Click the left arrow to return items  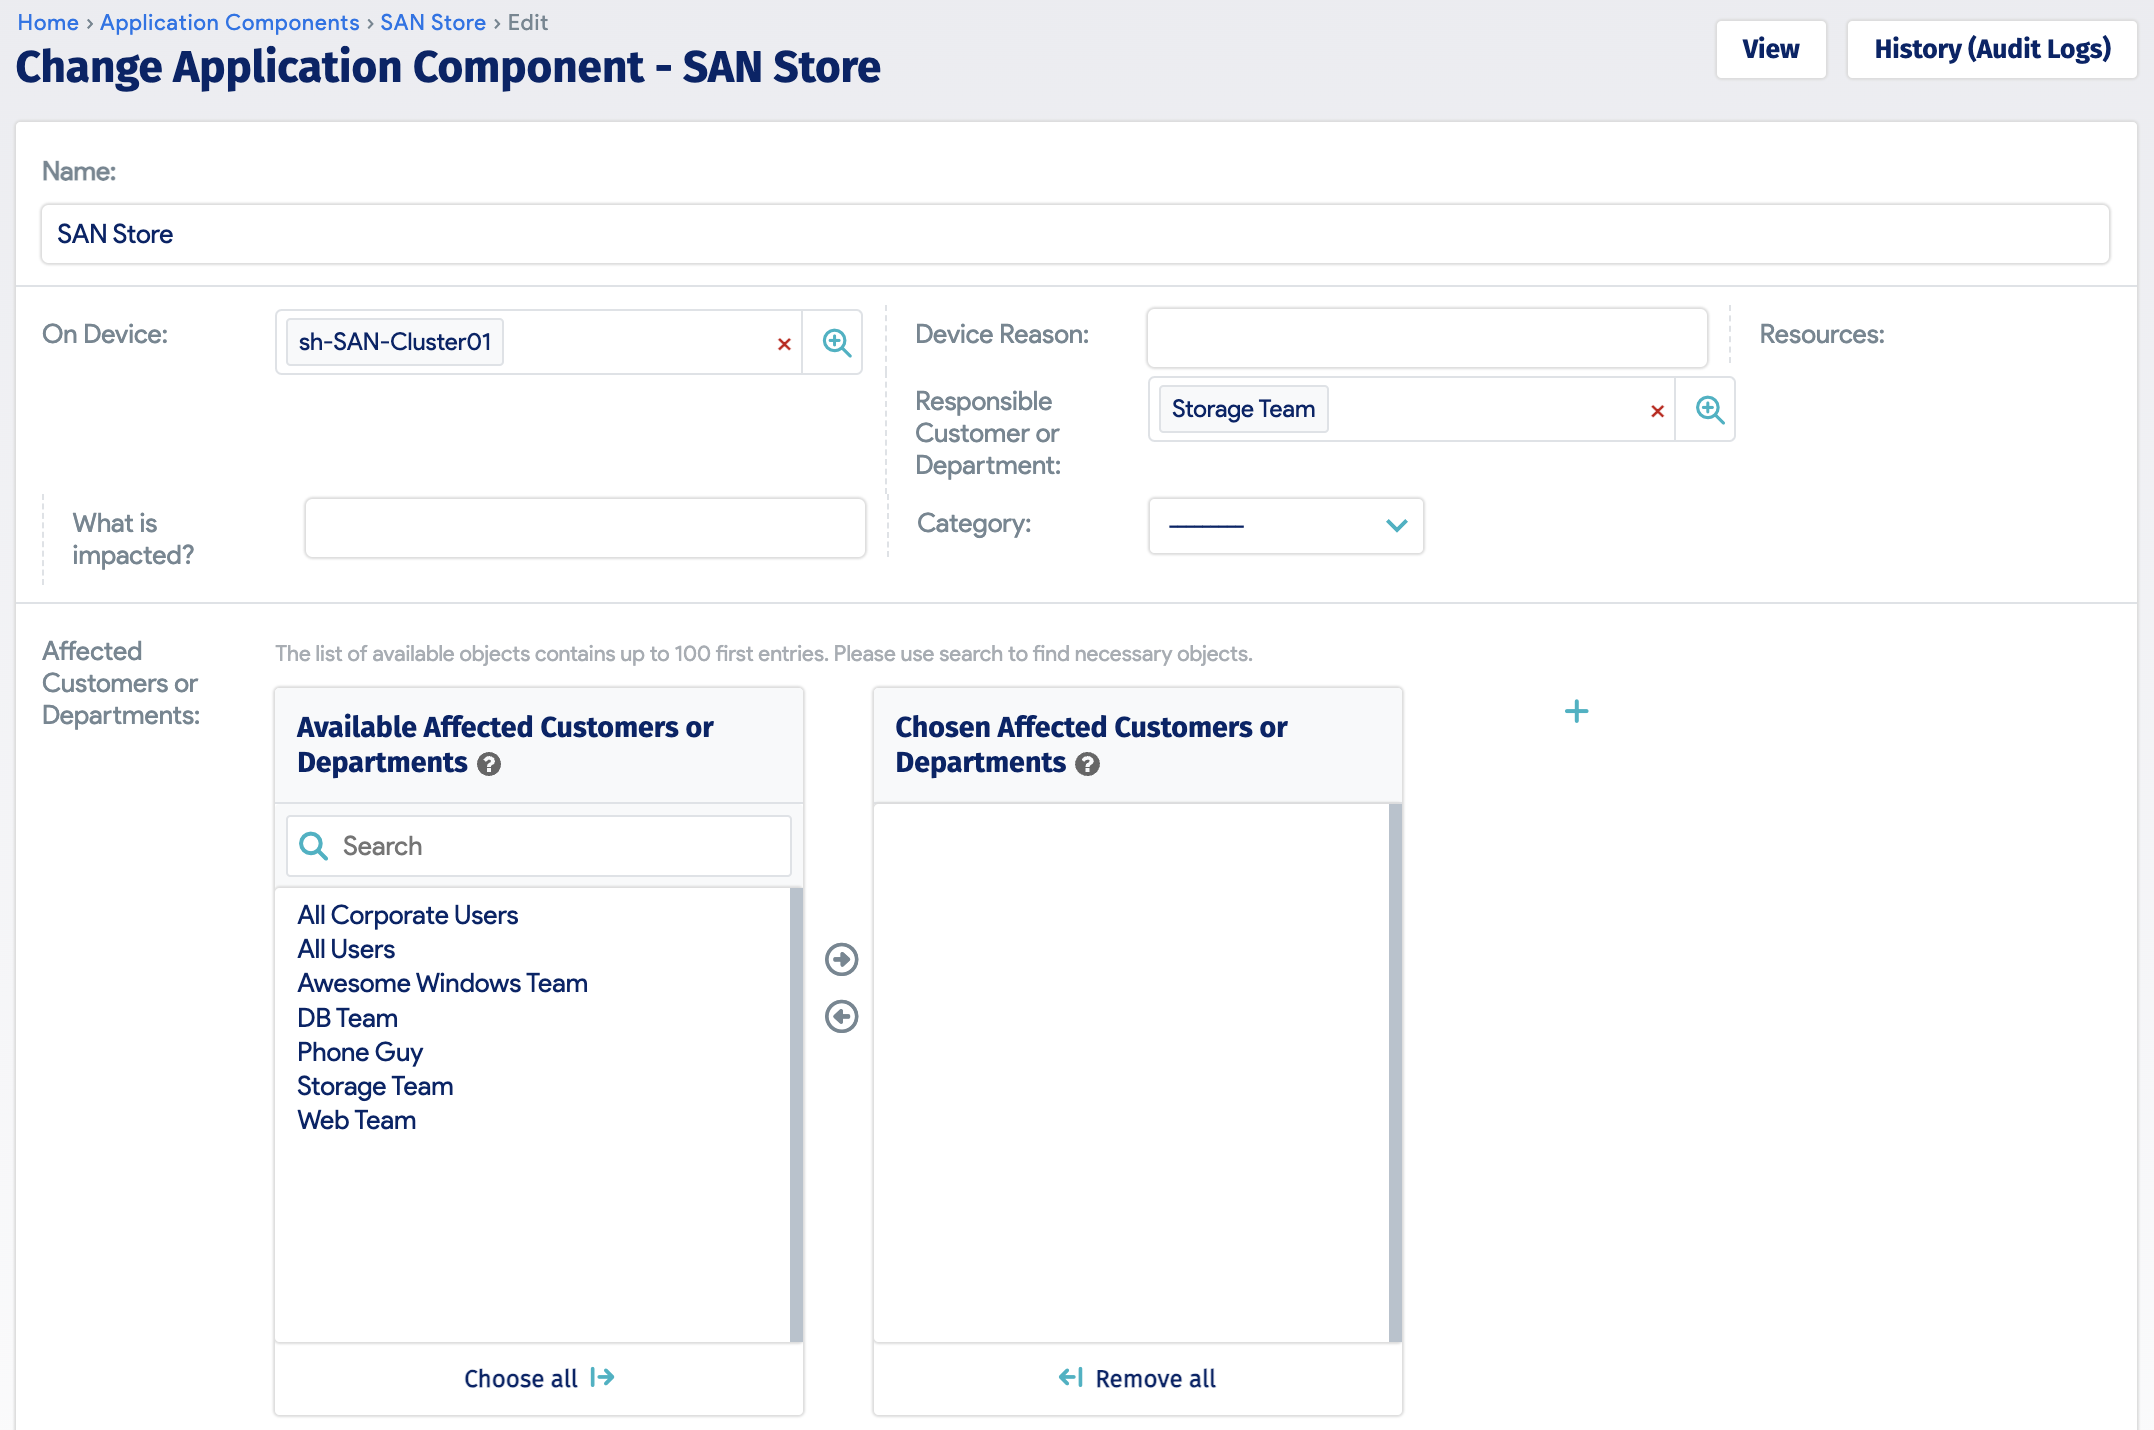click(841, 1016)
